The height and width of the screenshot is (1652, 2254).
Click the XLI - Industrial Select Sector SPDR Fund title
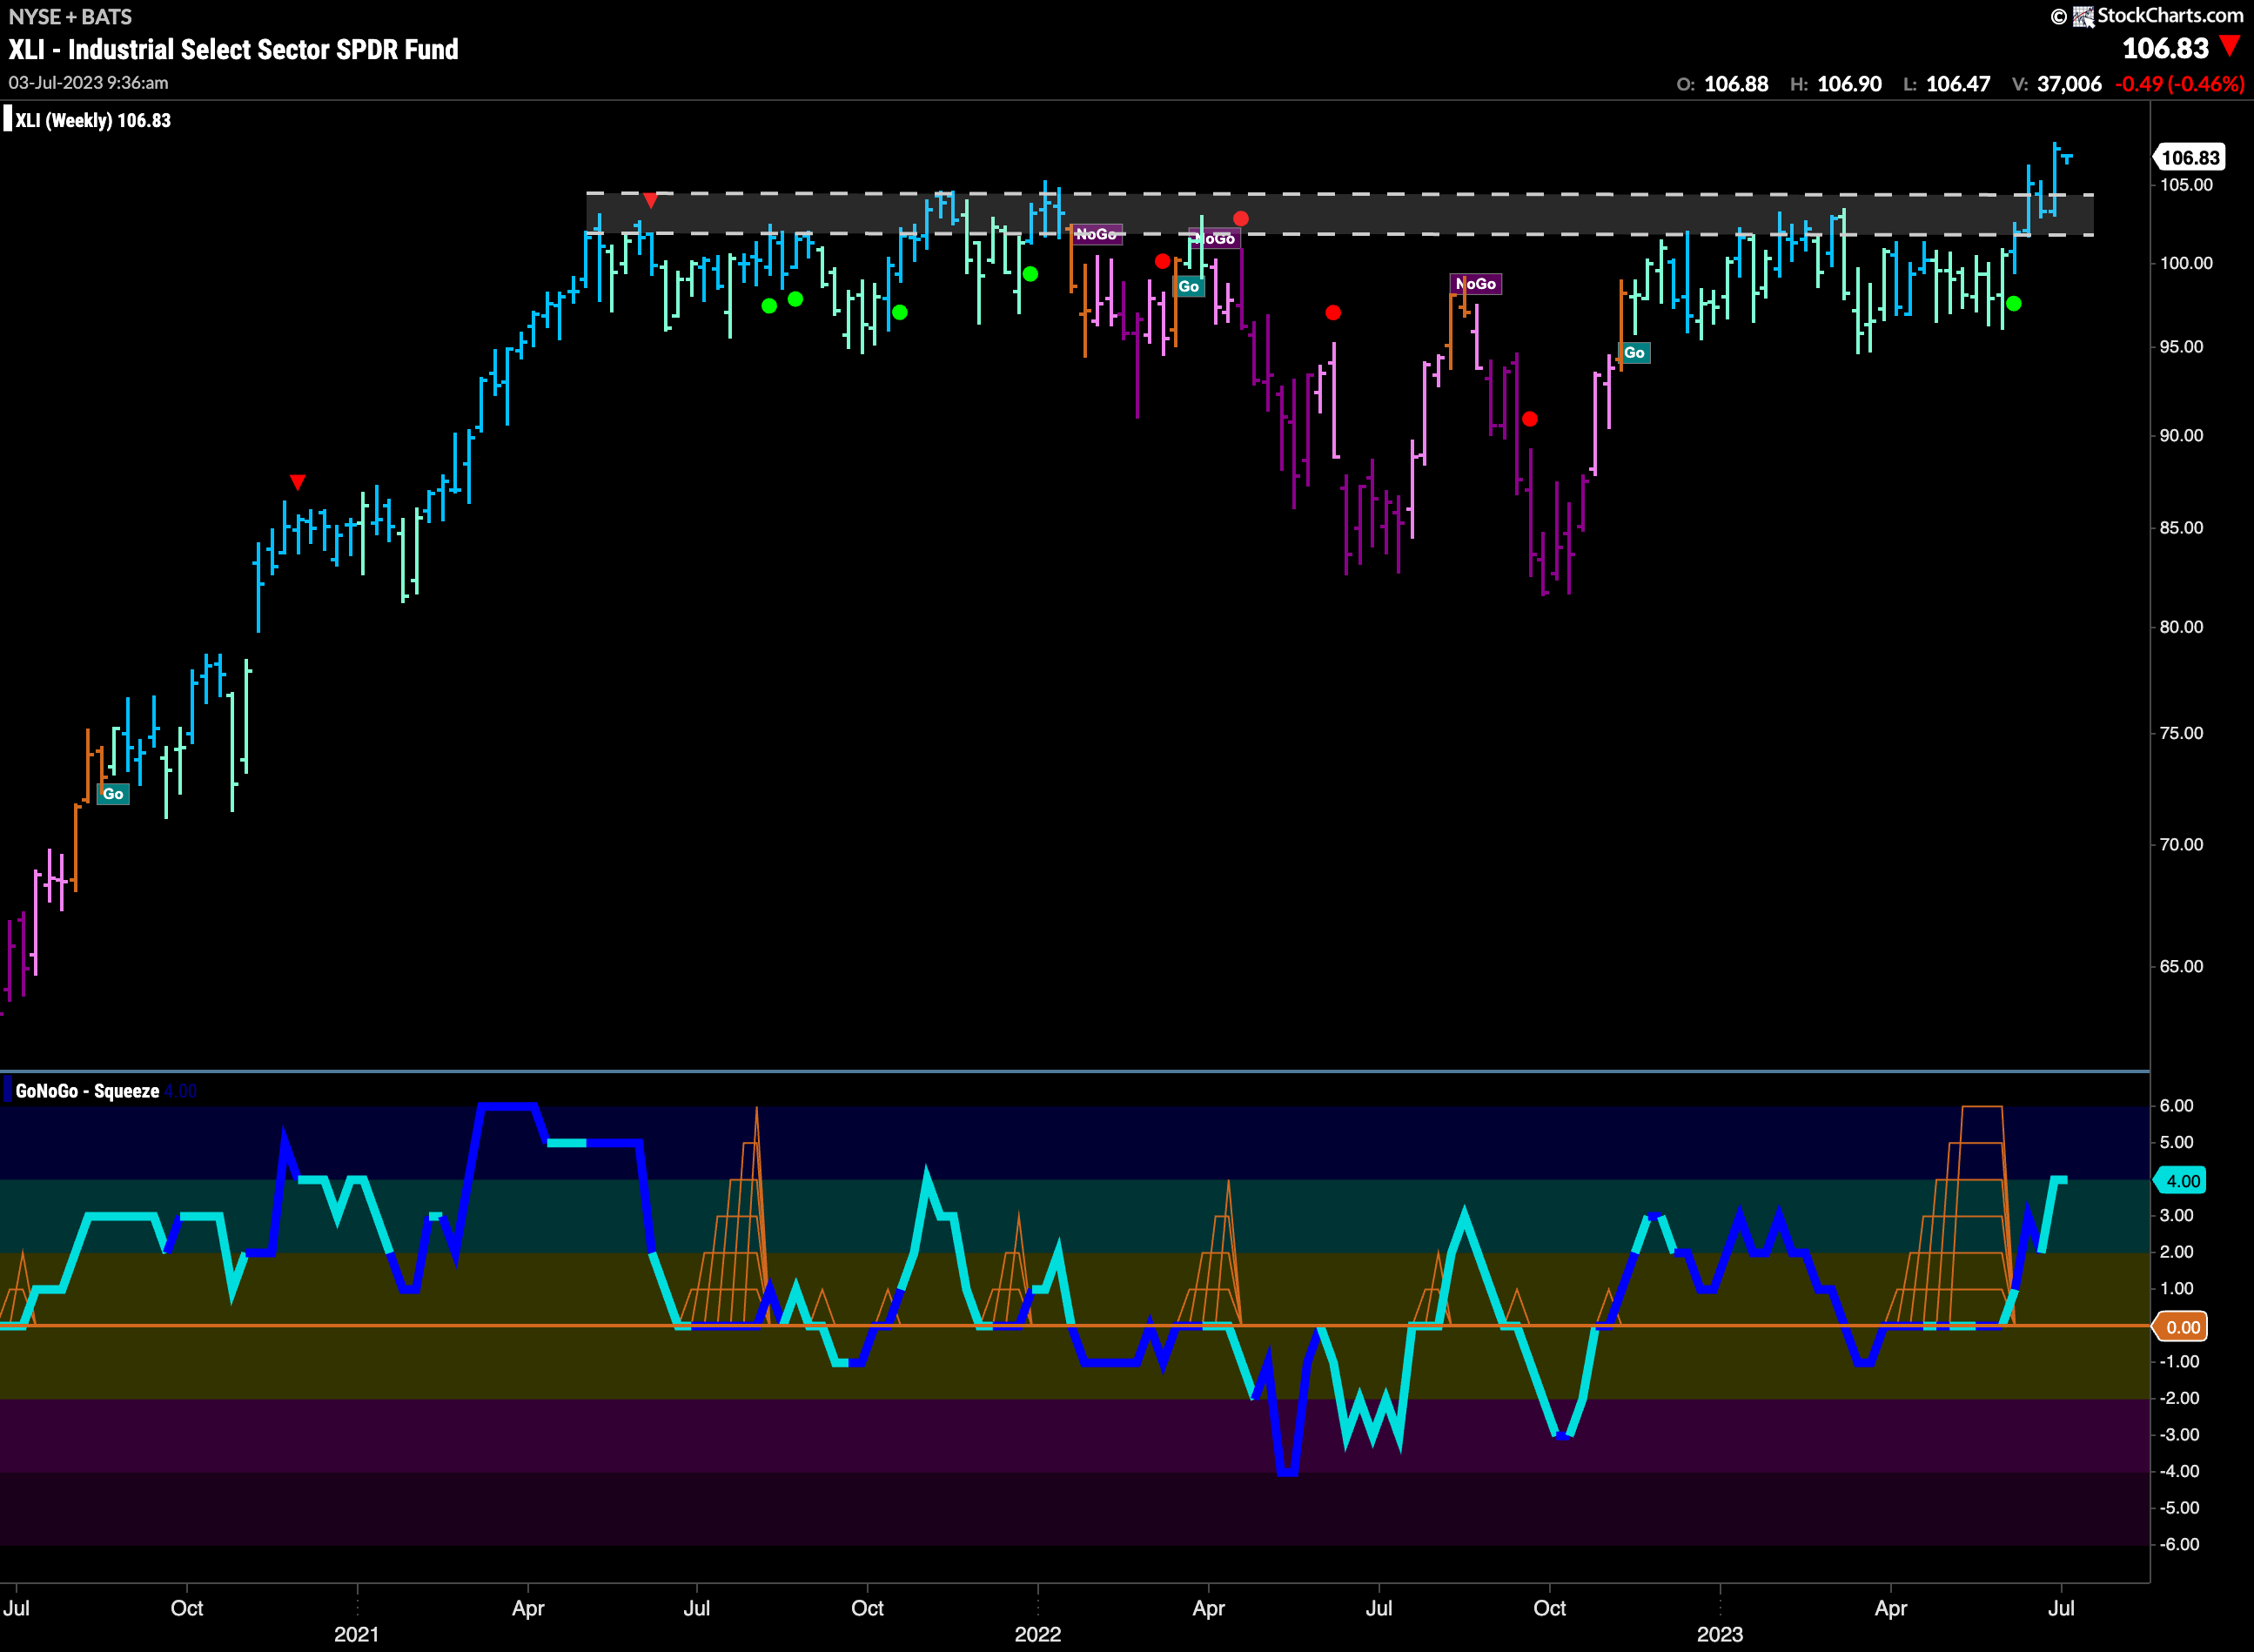pyautogui.click(x=233, y=49)
